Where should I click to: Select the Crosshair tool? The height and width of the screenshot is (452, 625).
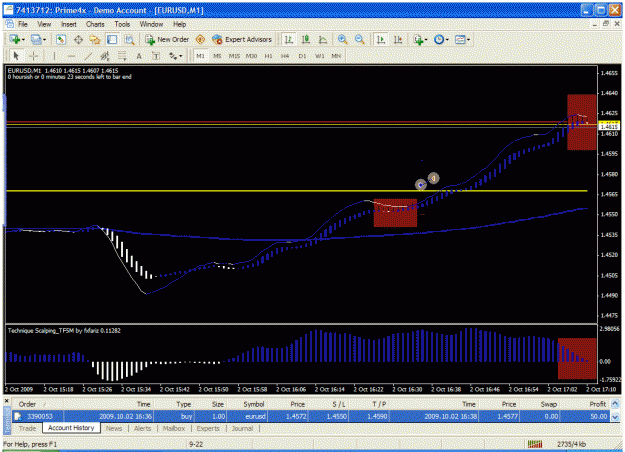(x=34, y=56)
